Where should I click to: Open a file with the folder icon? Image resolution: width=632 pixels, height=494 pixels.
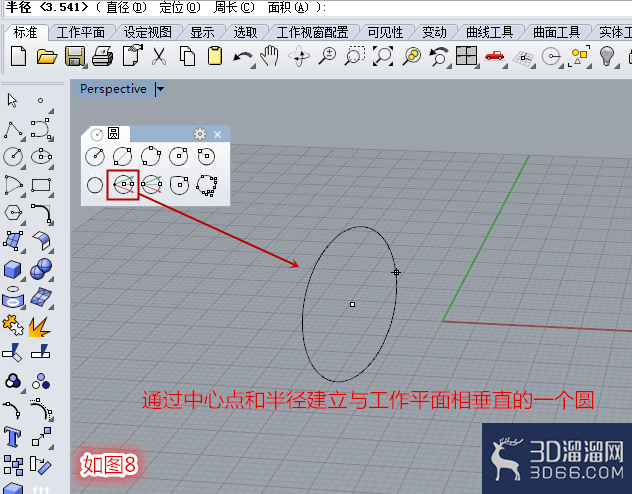(47, 56)
